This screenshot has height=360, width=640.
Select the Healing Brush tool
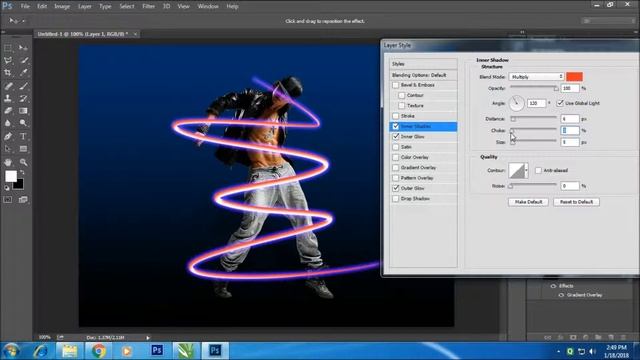pos(8,86)
